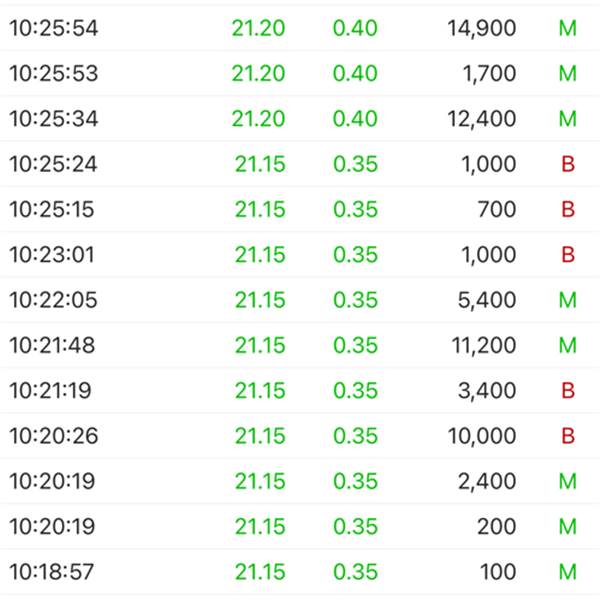This screenshot has width=600, height=600.
Task: Click the B marker at 10:23:01
Action: click(x=568, y=254)
